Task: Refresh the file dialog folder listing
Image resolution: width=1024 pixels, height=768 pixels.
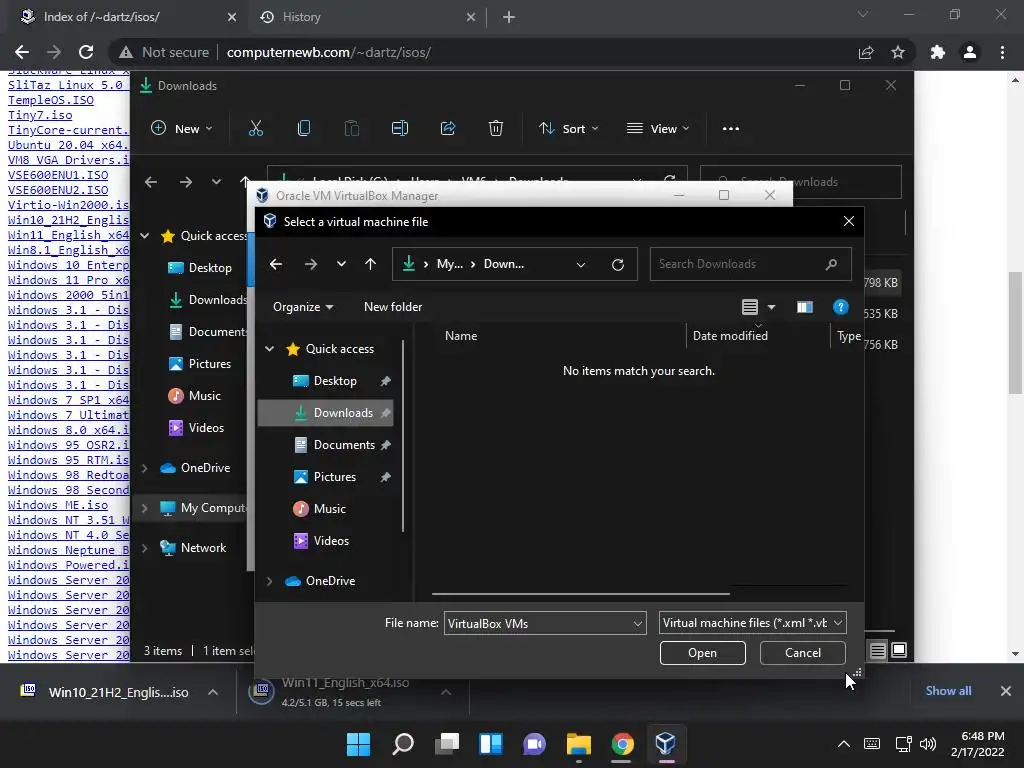Action: 618,264
